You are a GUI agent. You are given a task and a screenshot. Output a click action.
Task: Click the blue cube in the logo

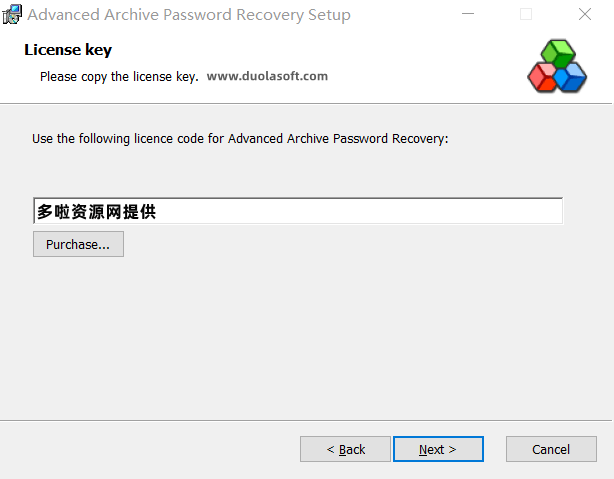pos(571,78)
